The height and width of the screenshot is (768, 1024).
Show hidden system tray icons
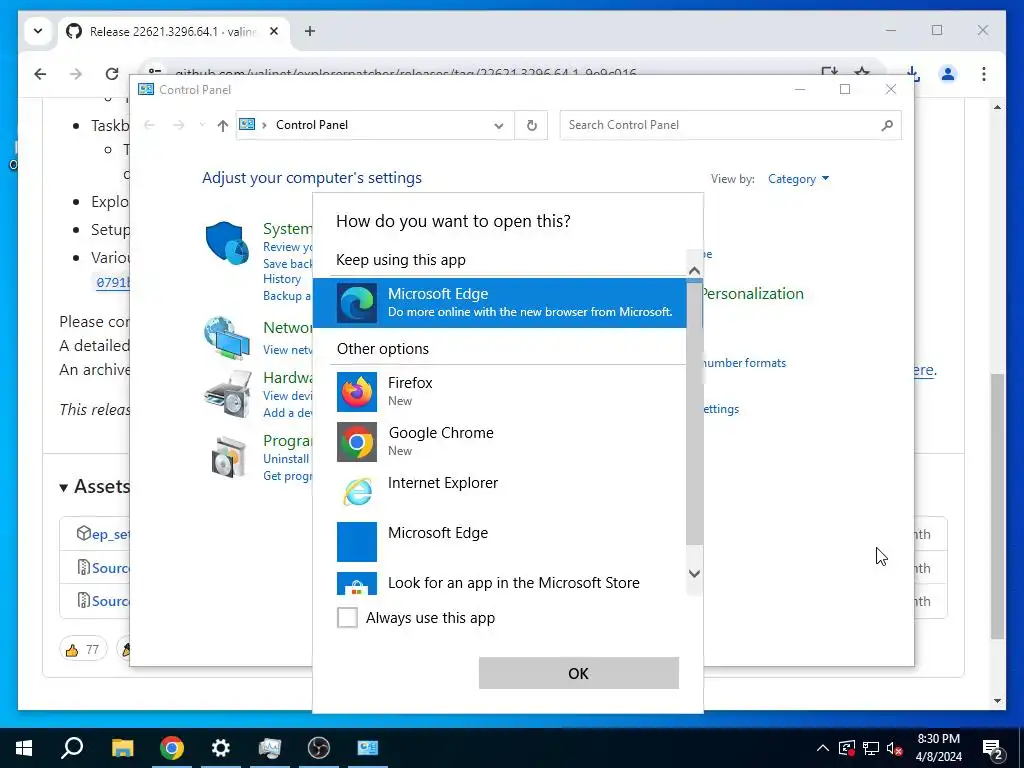[x=823, y=748]
